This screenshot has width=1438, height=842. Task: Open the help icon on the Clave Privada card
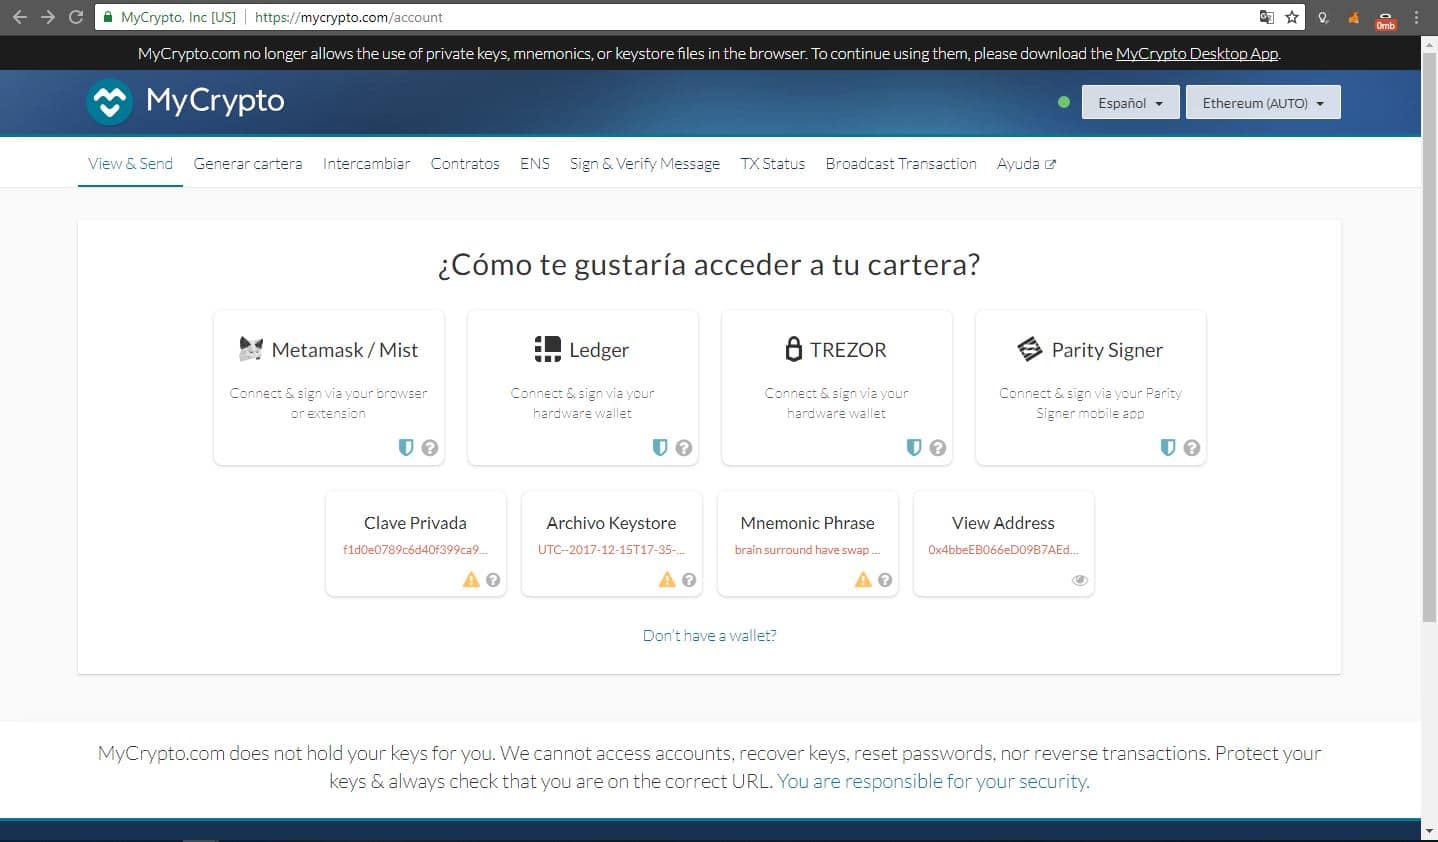pyautogui.click(x=494, y=579)
